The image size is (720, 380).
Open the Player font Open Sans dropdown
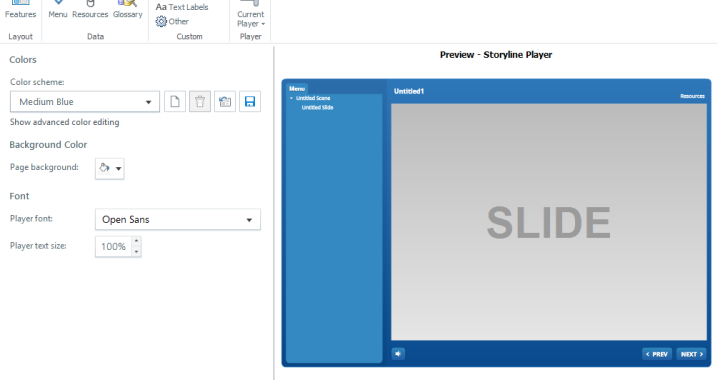coord(178,219)
